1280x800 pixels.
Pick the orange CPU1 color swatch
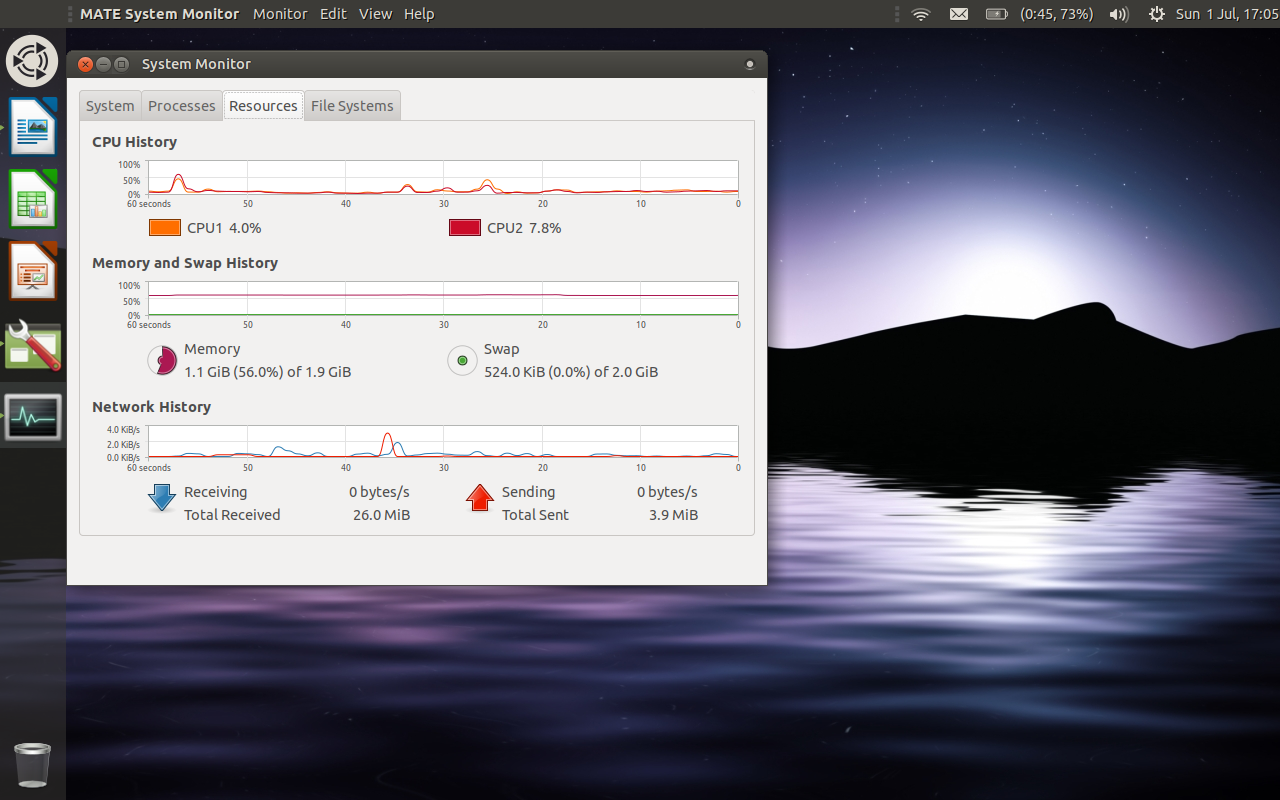coord(165,228)
